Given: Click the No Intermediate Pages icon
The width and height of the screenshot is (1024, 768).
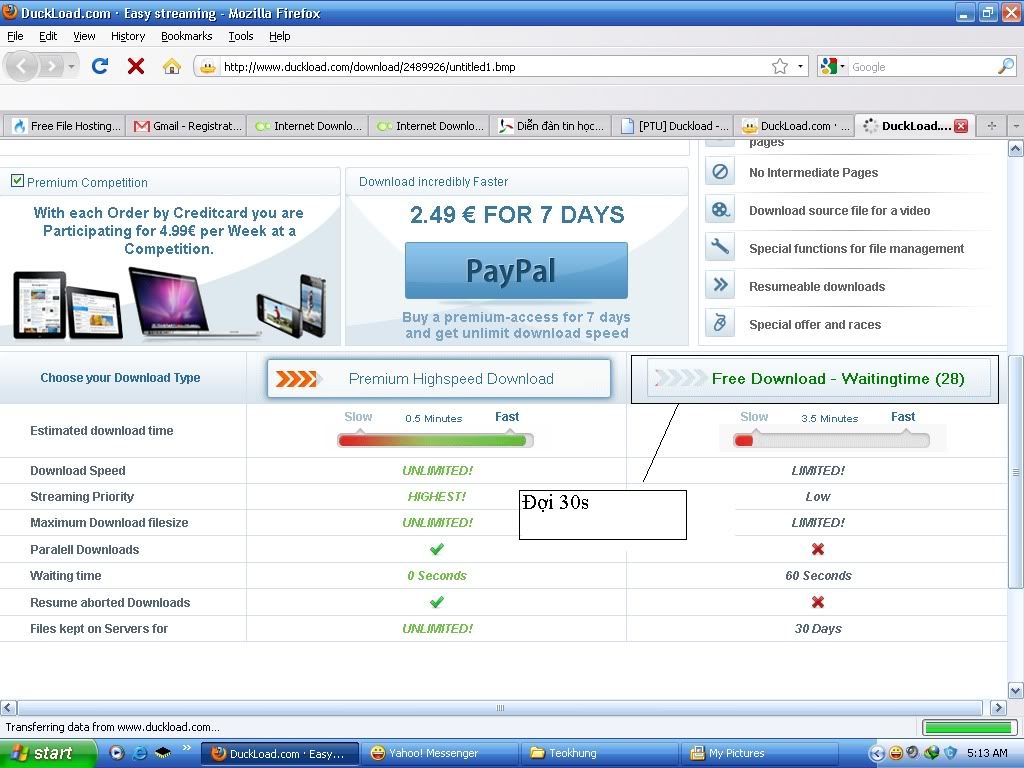Looking at the screenshot, I should 720,172.
